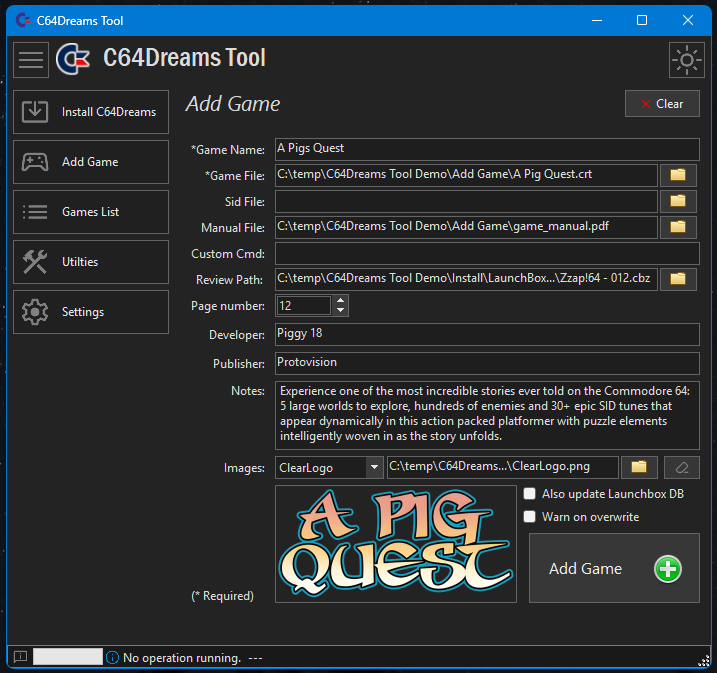Viewport: 717px width, 673px height.
Task: Click the Publisher field Protovision
Action: (x=487, y=363)
